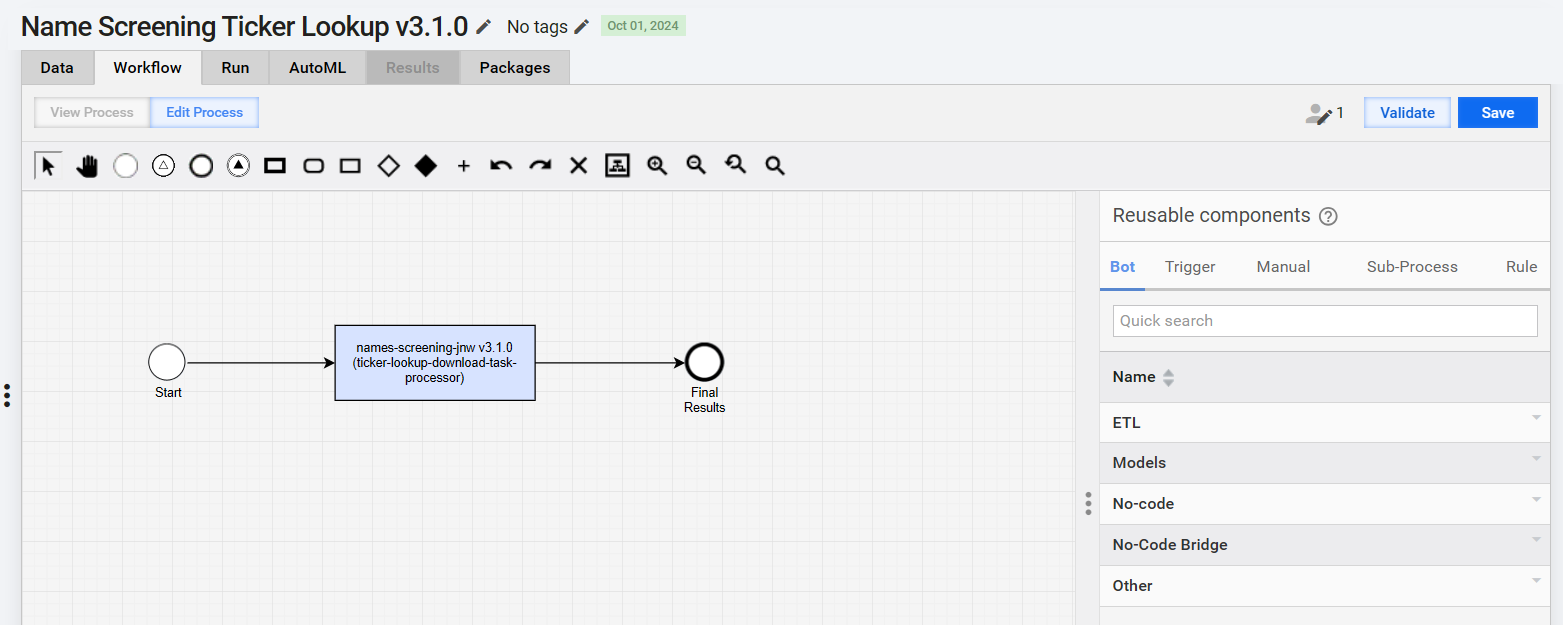This screenshot has width=1563, height=625.
Task: Undo the last workflow edit
Action: pos(501,166)
